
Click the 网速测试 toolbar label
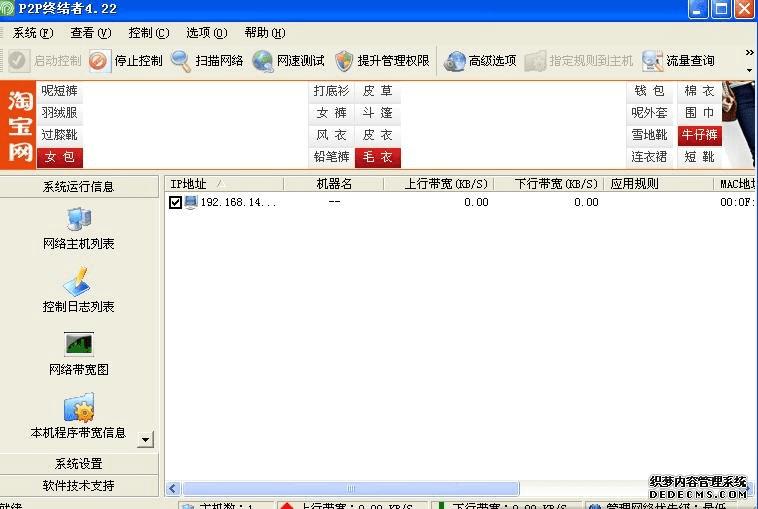(x=300, y=61)
